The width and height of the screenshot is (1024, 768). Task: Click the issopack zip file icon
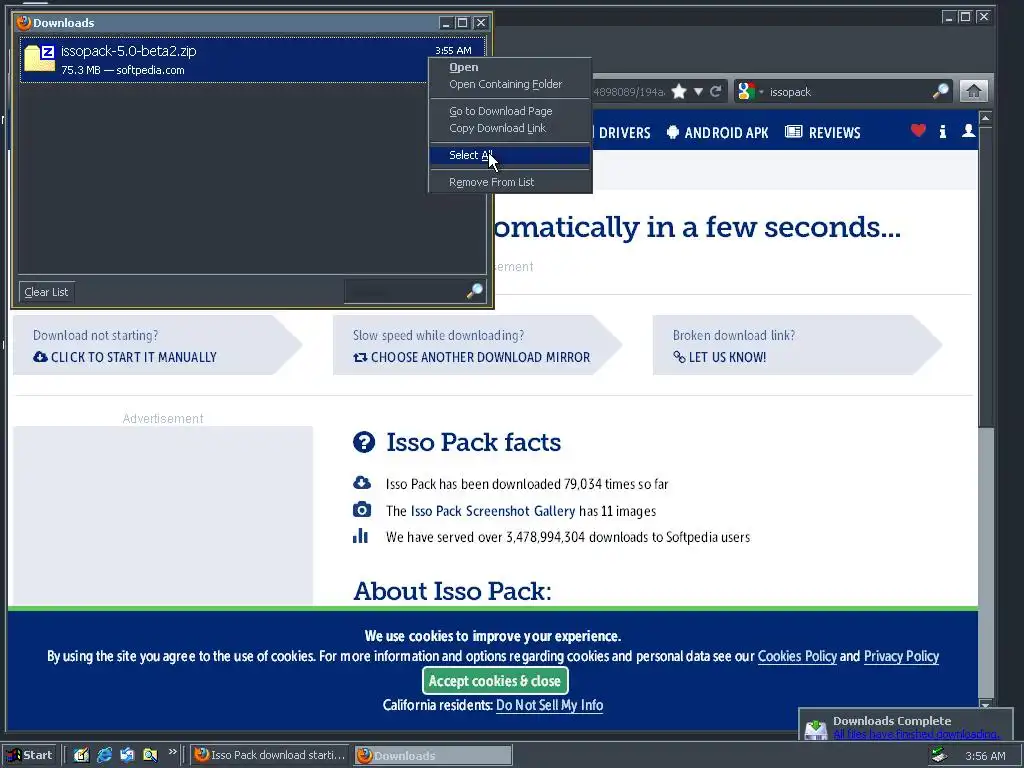(39, 59)
